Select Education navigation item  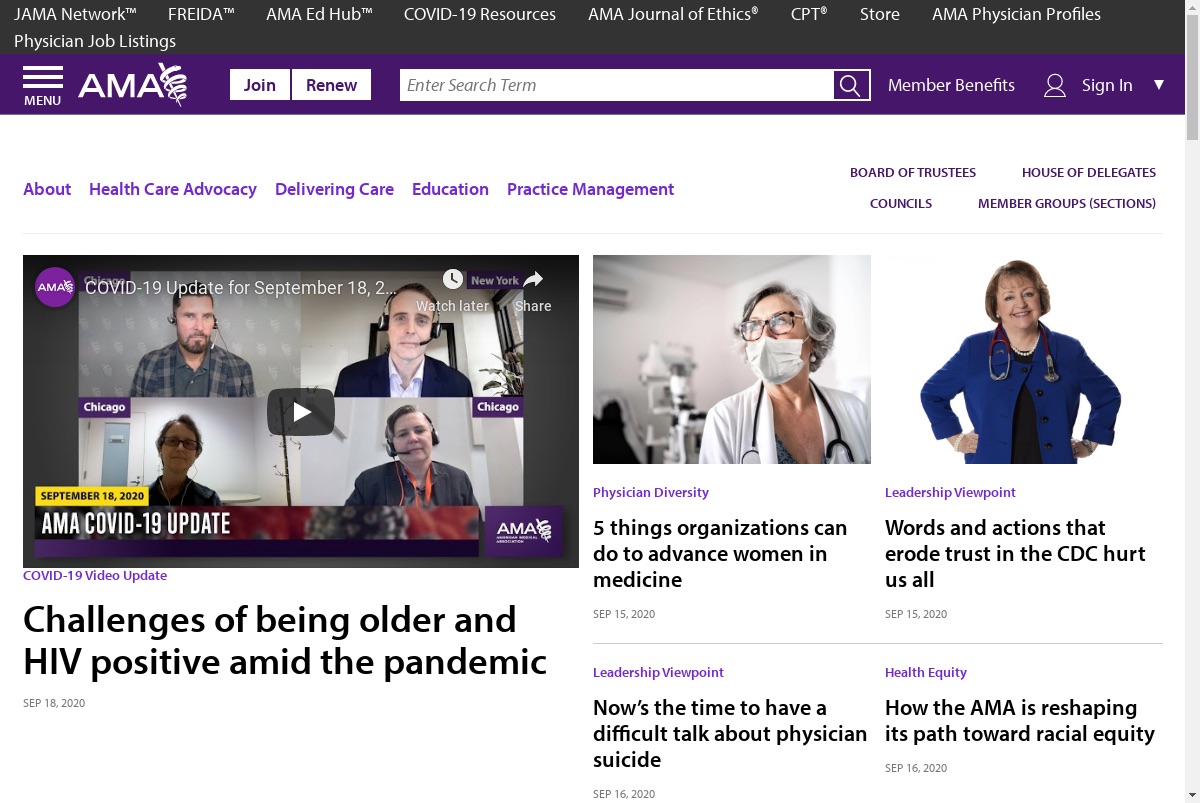[450, 189]
